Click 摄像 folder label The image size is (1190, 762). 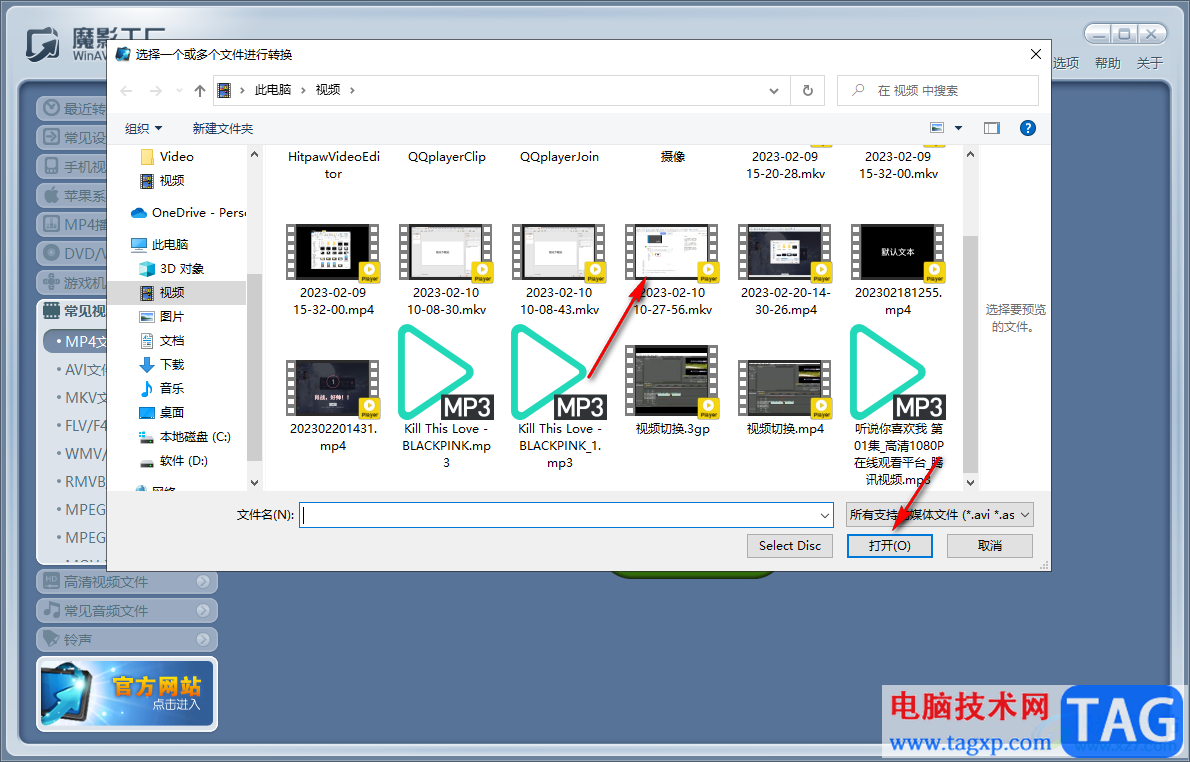coord(672,156)
